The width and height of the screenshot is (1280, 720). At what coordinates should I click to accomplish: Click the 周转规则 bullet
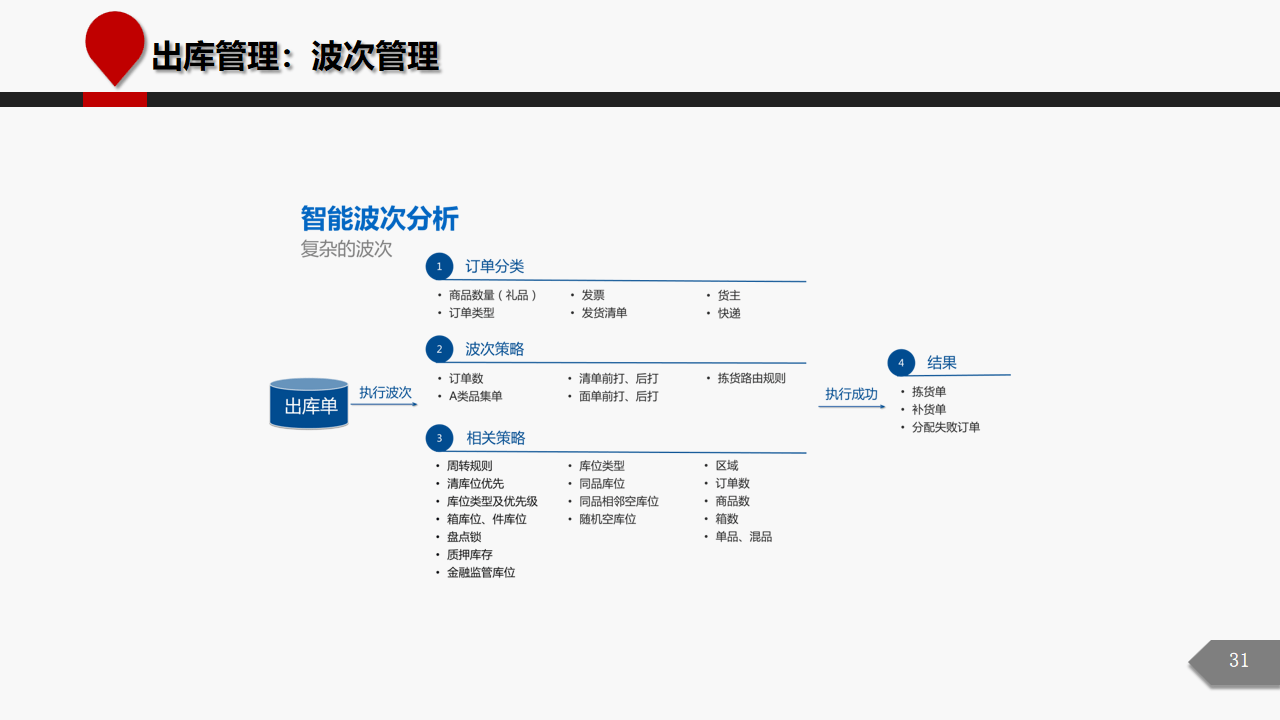(x=469, y=466)
